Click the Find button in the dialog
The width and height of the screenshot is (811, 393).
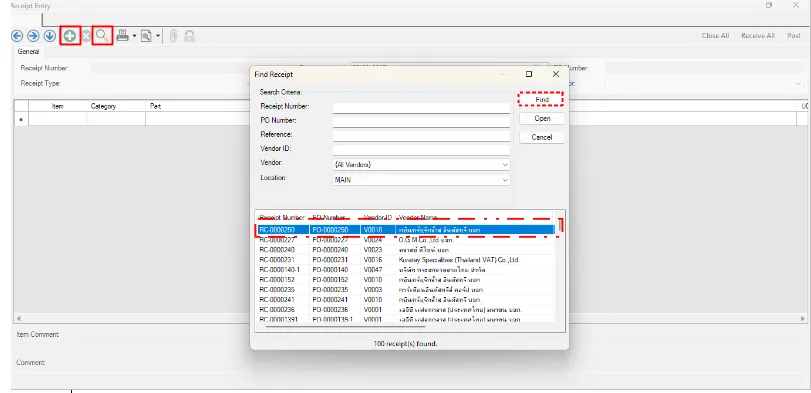click(x=542, y=99)
